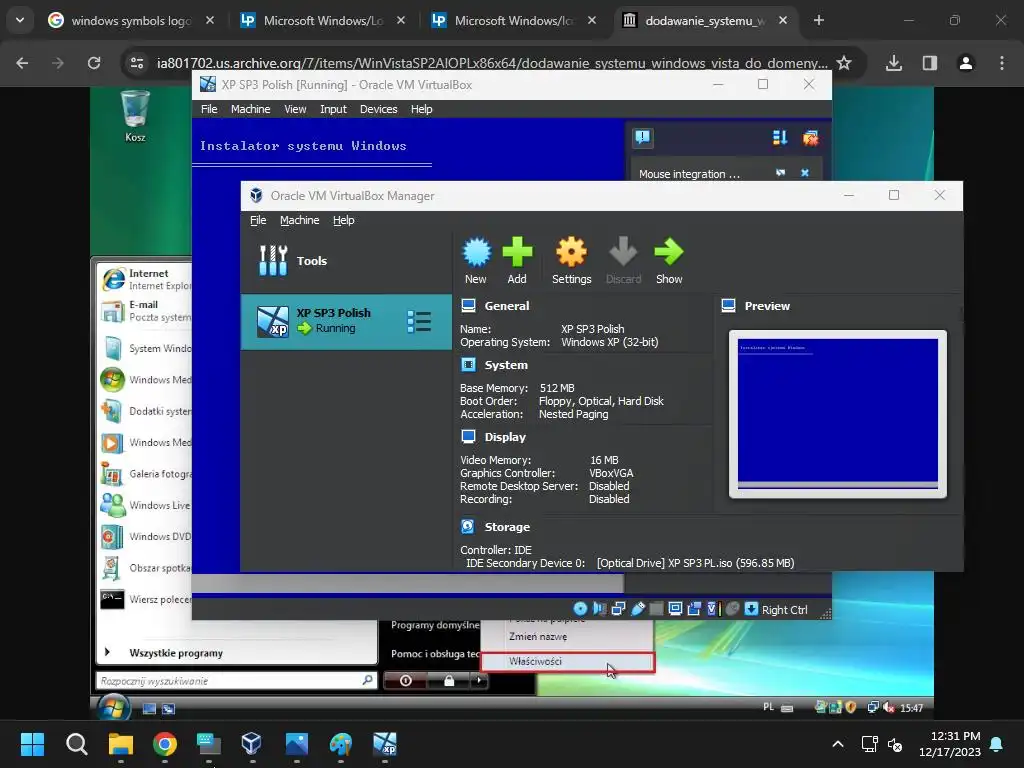The image size is (1024, 768).
Task: Click the grey mouse capture indicator
Action: pos(733,609)
